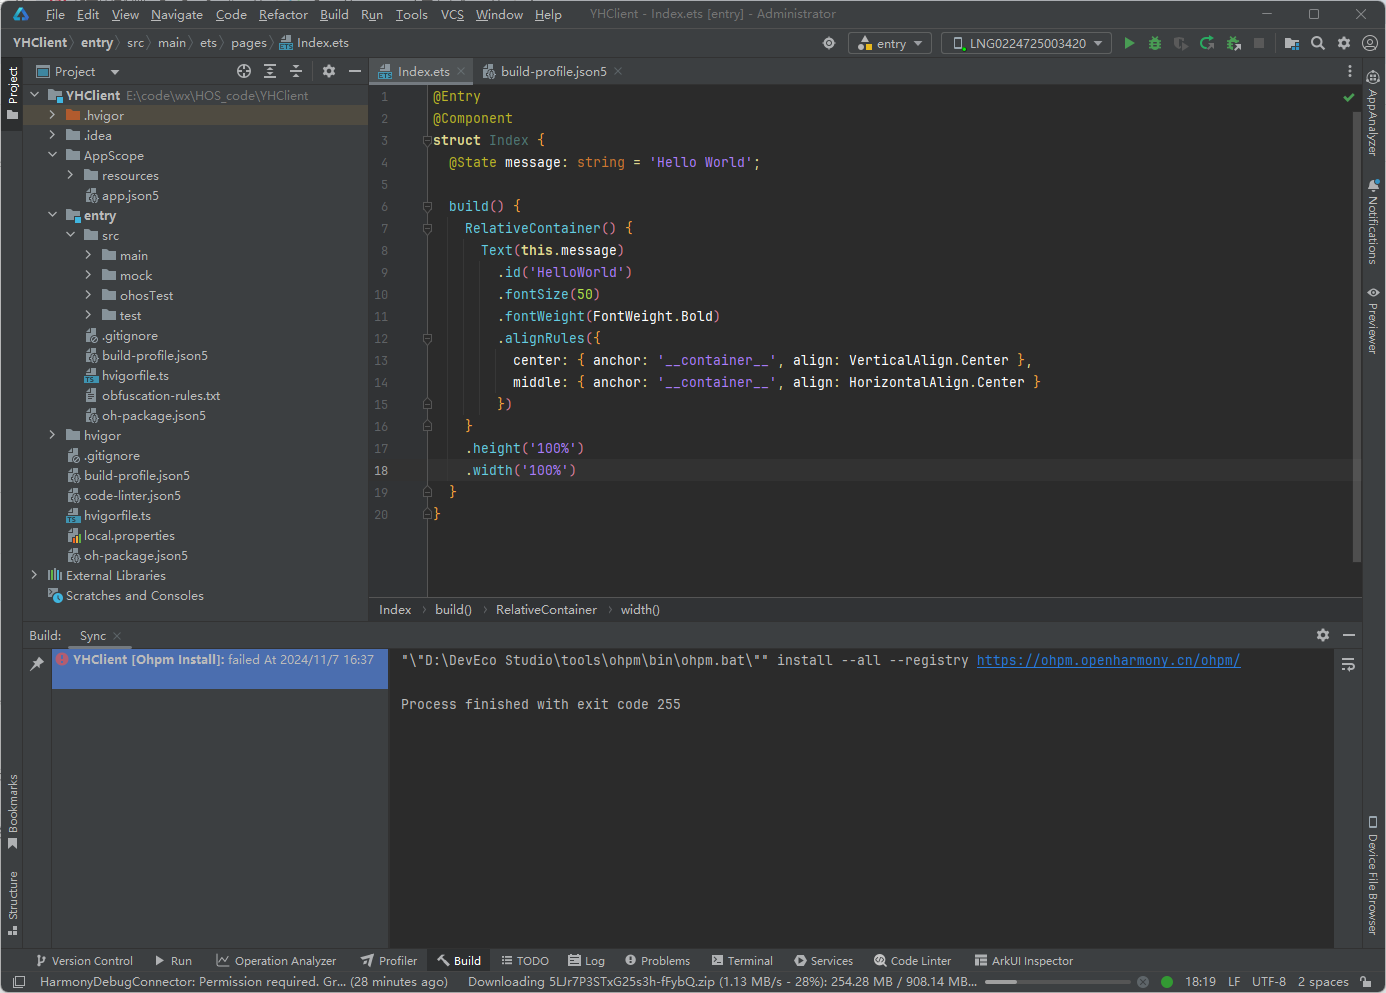
Task: Hide the Project tool window with minus icon
Action: coord(354,71)
